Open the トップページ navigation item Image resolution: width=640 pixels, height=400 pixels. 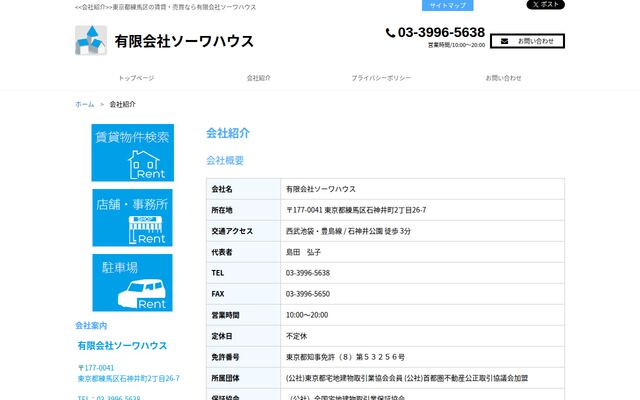(136, 78)
